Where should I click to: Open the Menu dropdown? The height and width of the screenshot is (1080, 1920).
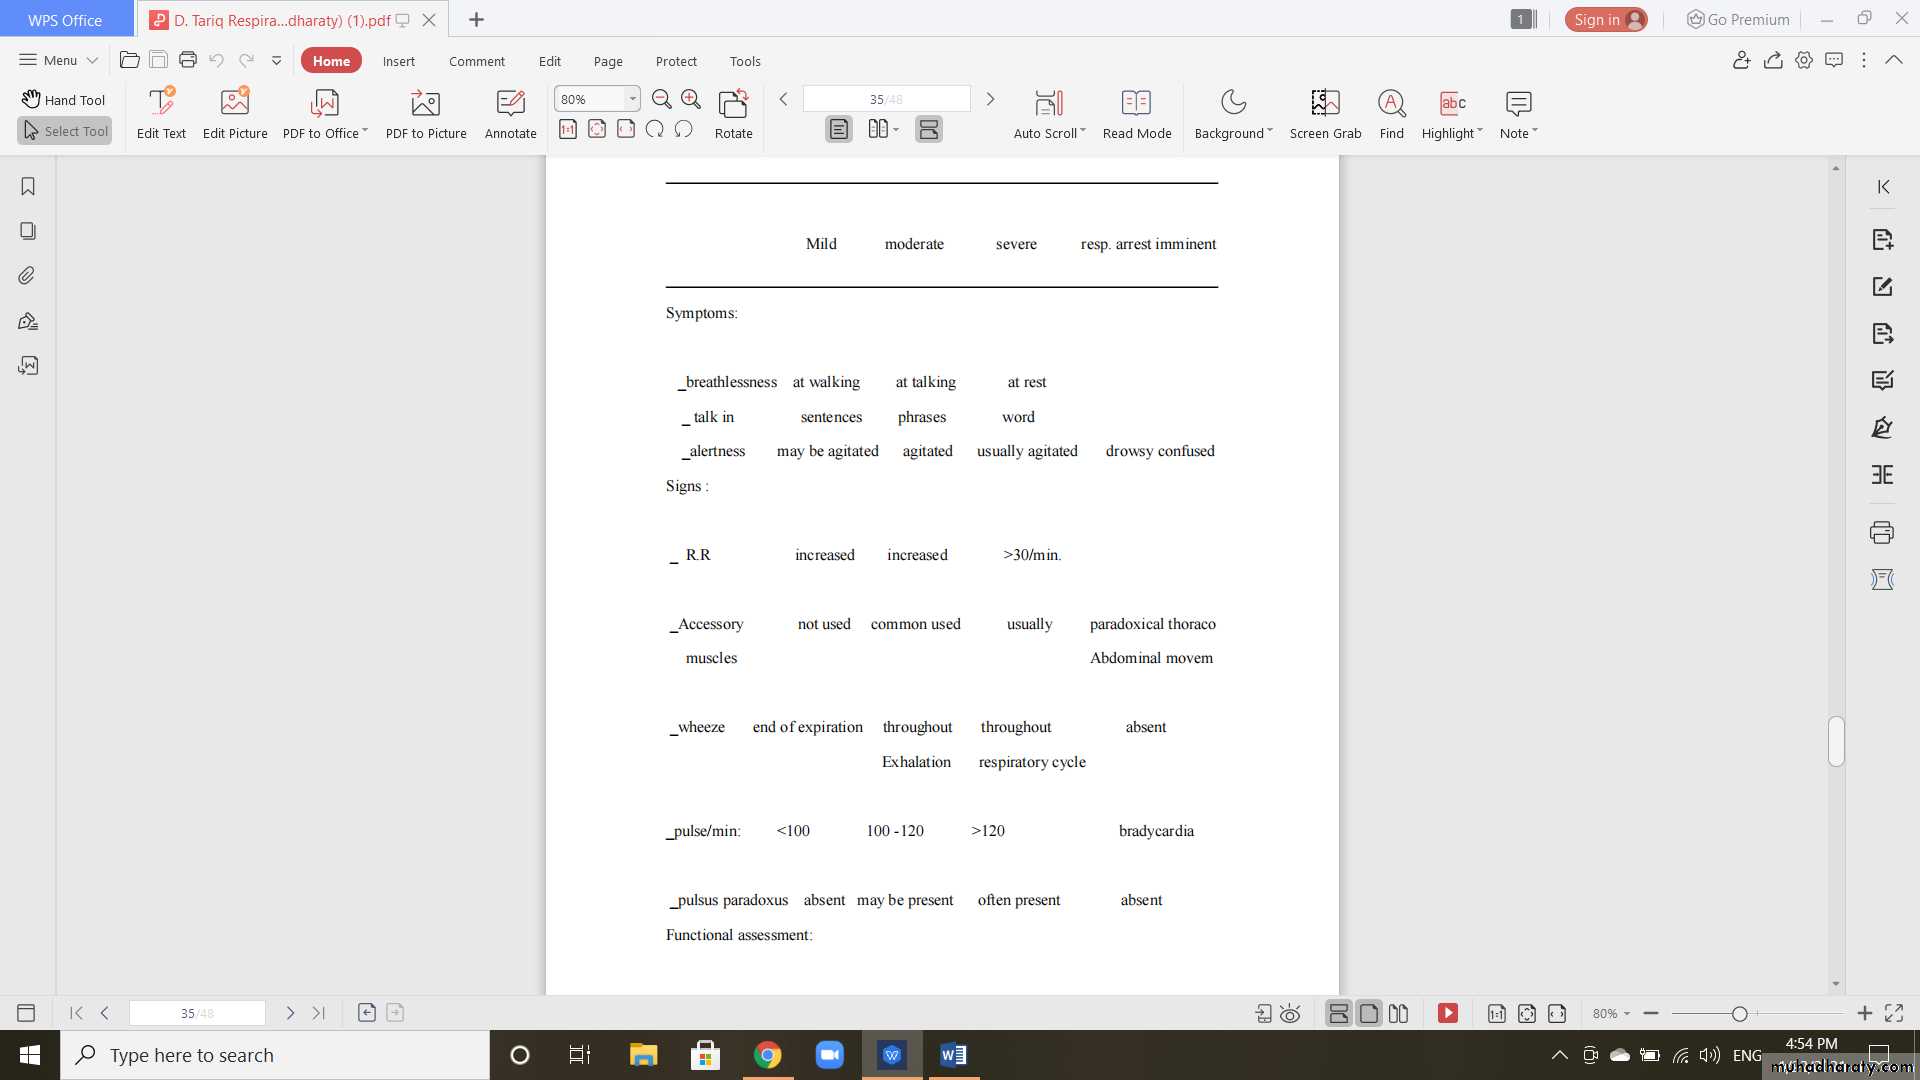pyautogui.click(x=59, y=60)
